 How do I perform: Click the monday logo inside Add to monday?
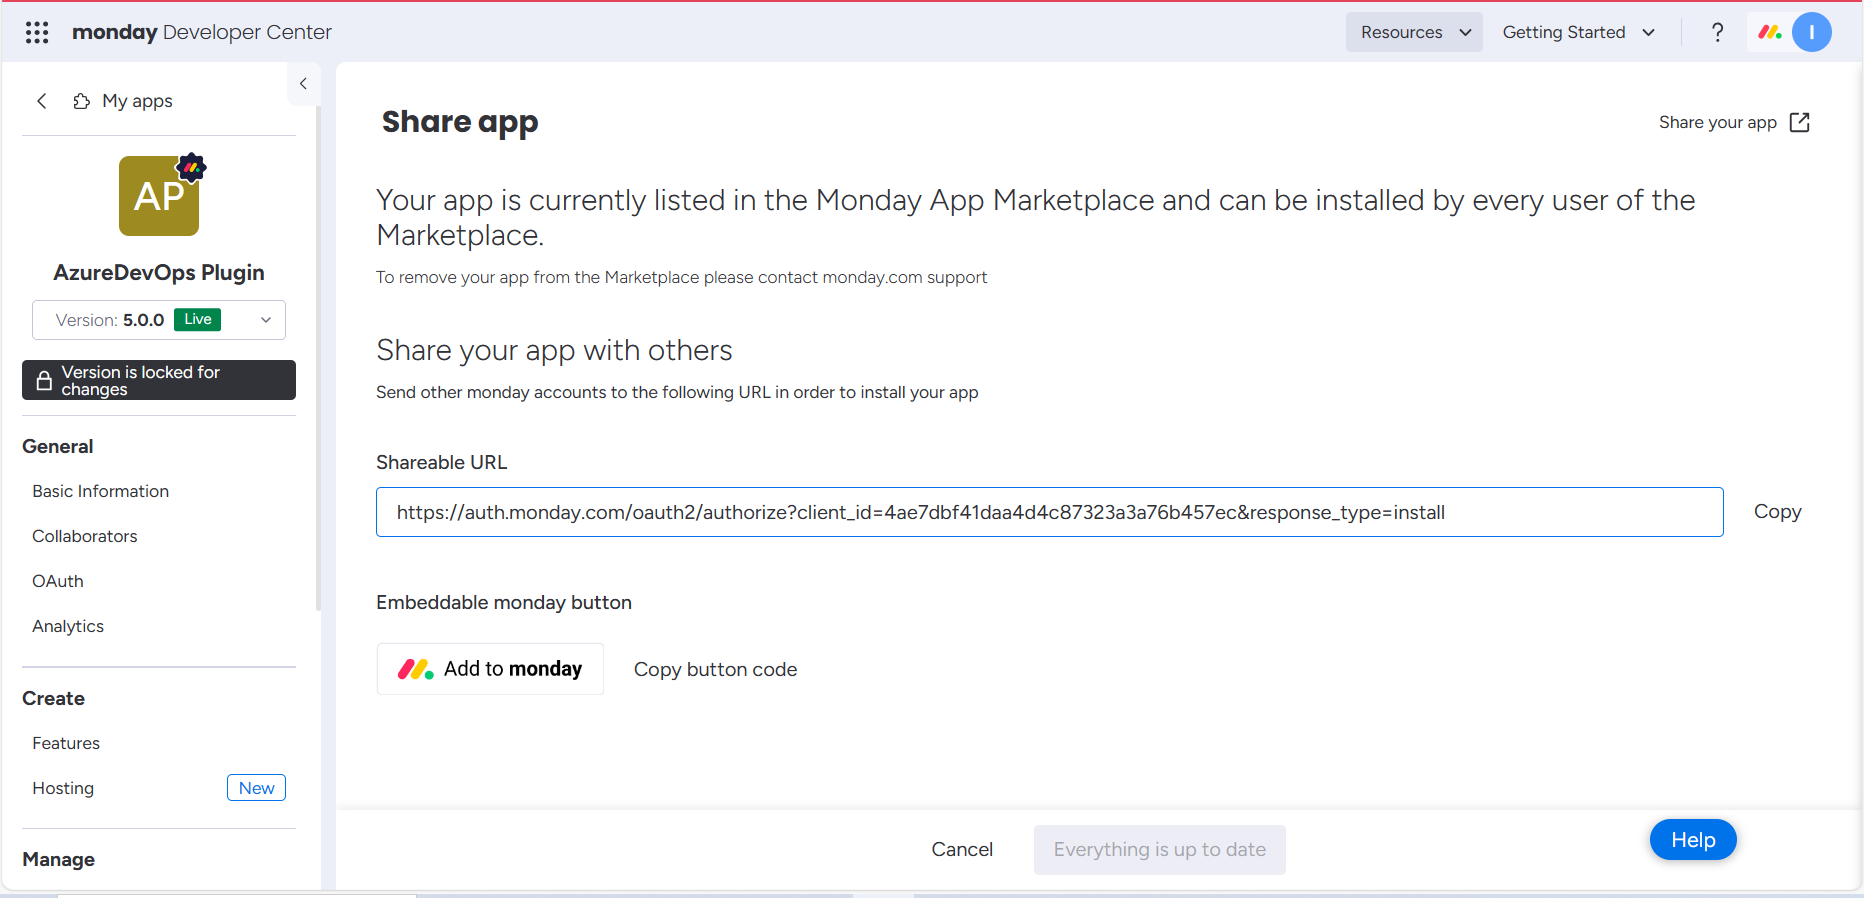415,669
